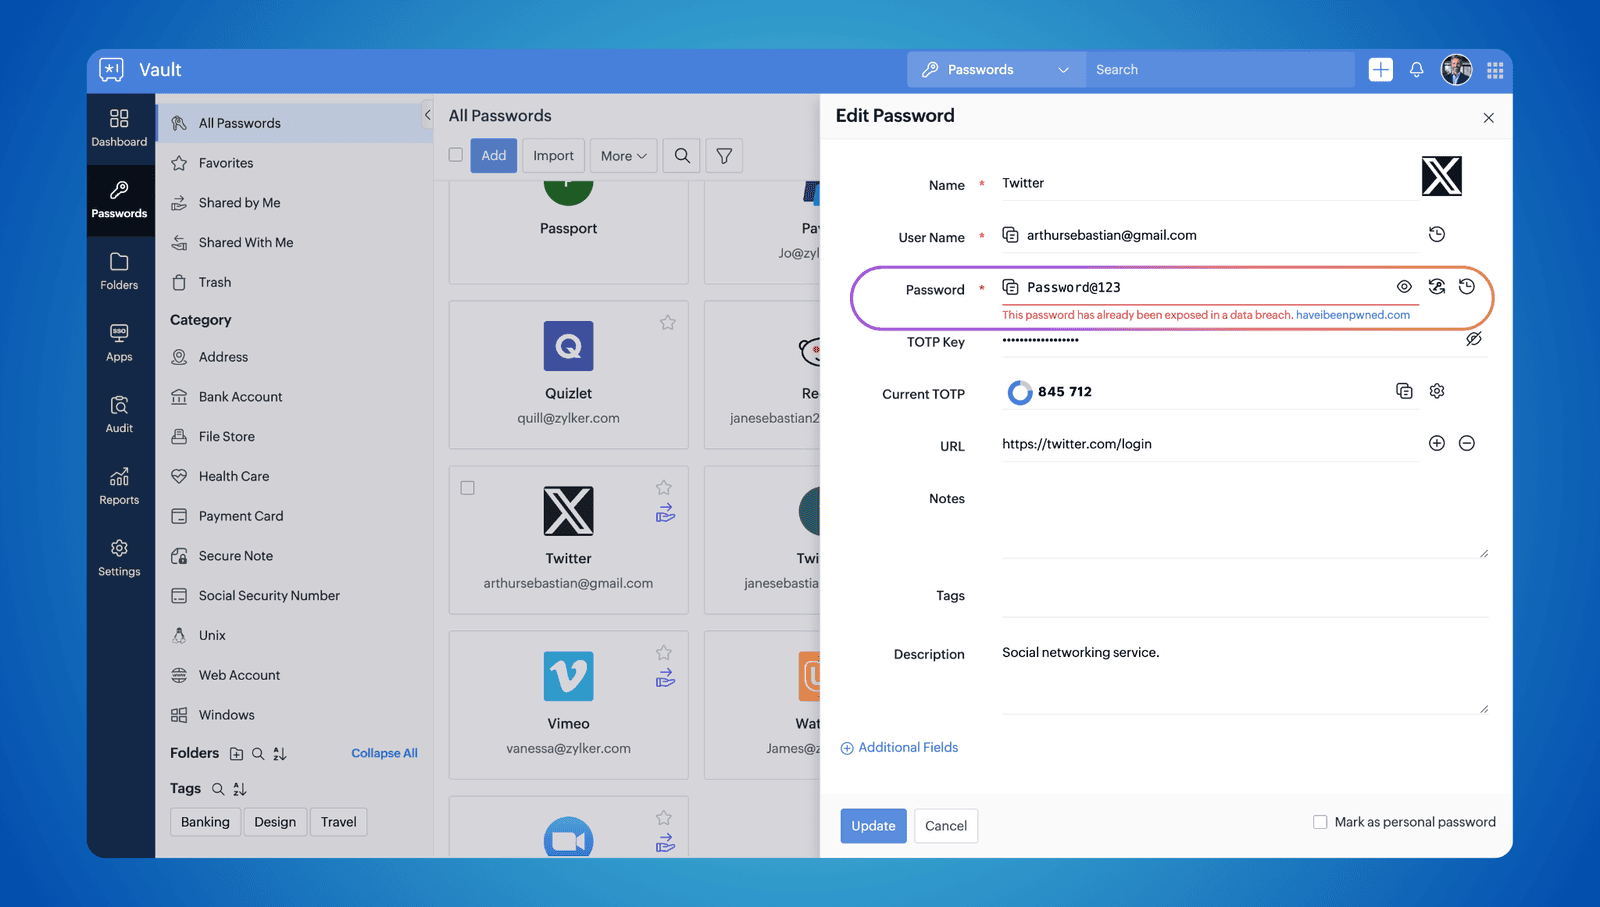1600x907 pixels.
Task: Open the haveibeenpwned.com link
Action: [x=1352, y=315]
